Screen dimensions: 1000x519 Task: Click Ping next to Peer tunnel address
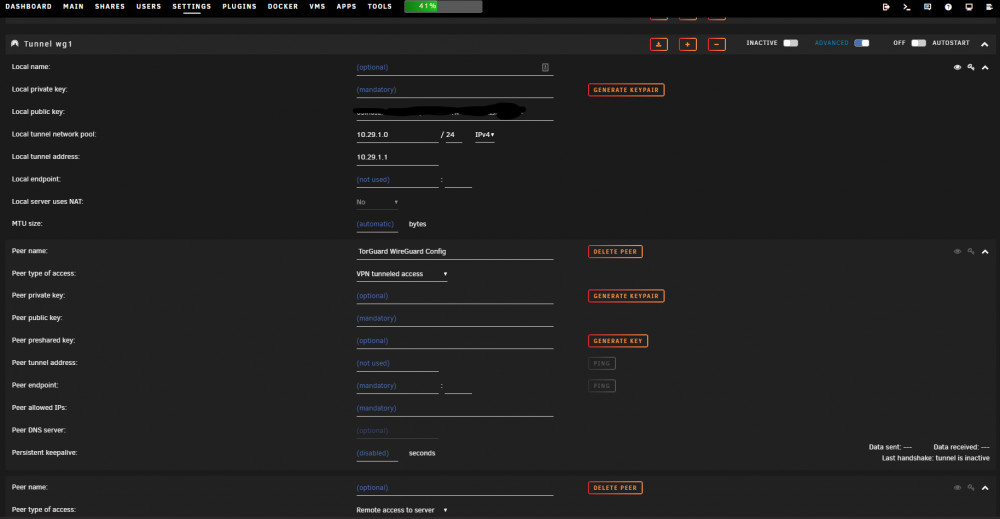pyautogui.click(x=601, y=363)
